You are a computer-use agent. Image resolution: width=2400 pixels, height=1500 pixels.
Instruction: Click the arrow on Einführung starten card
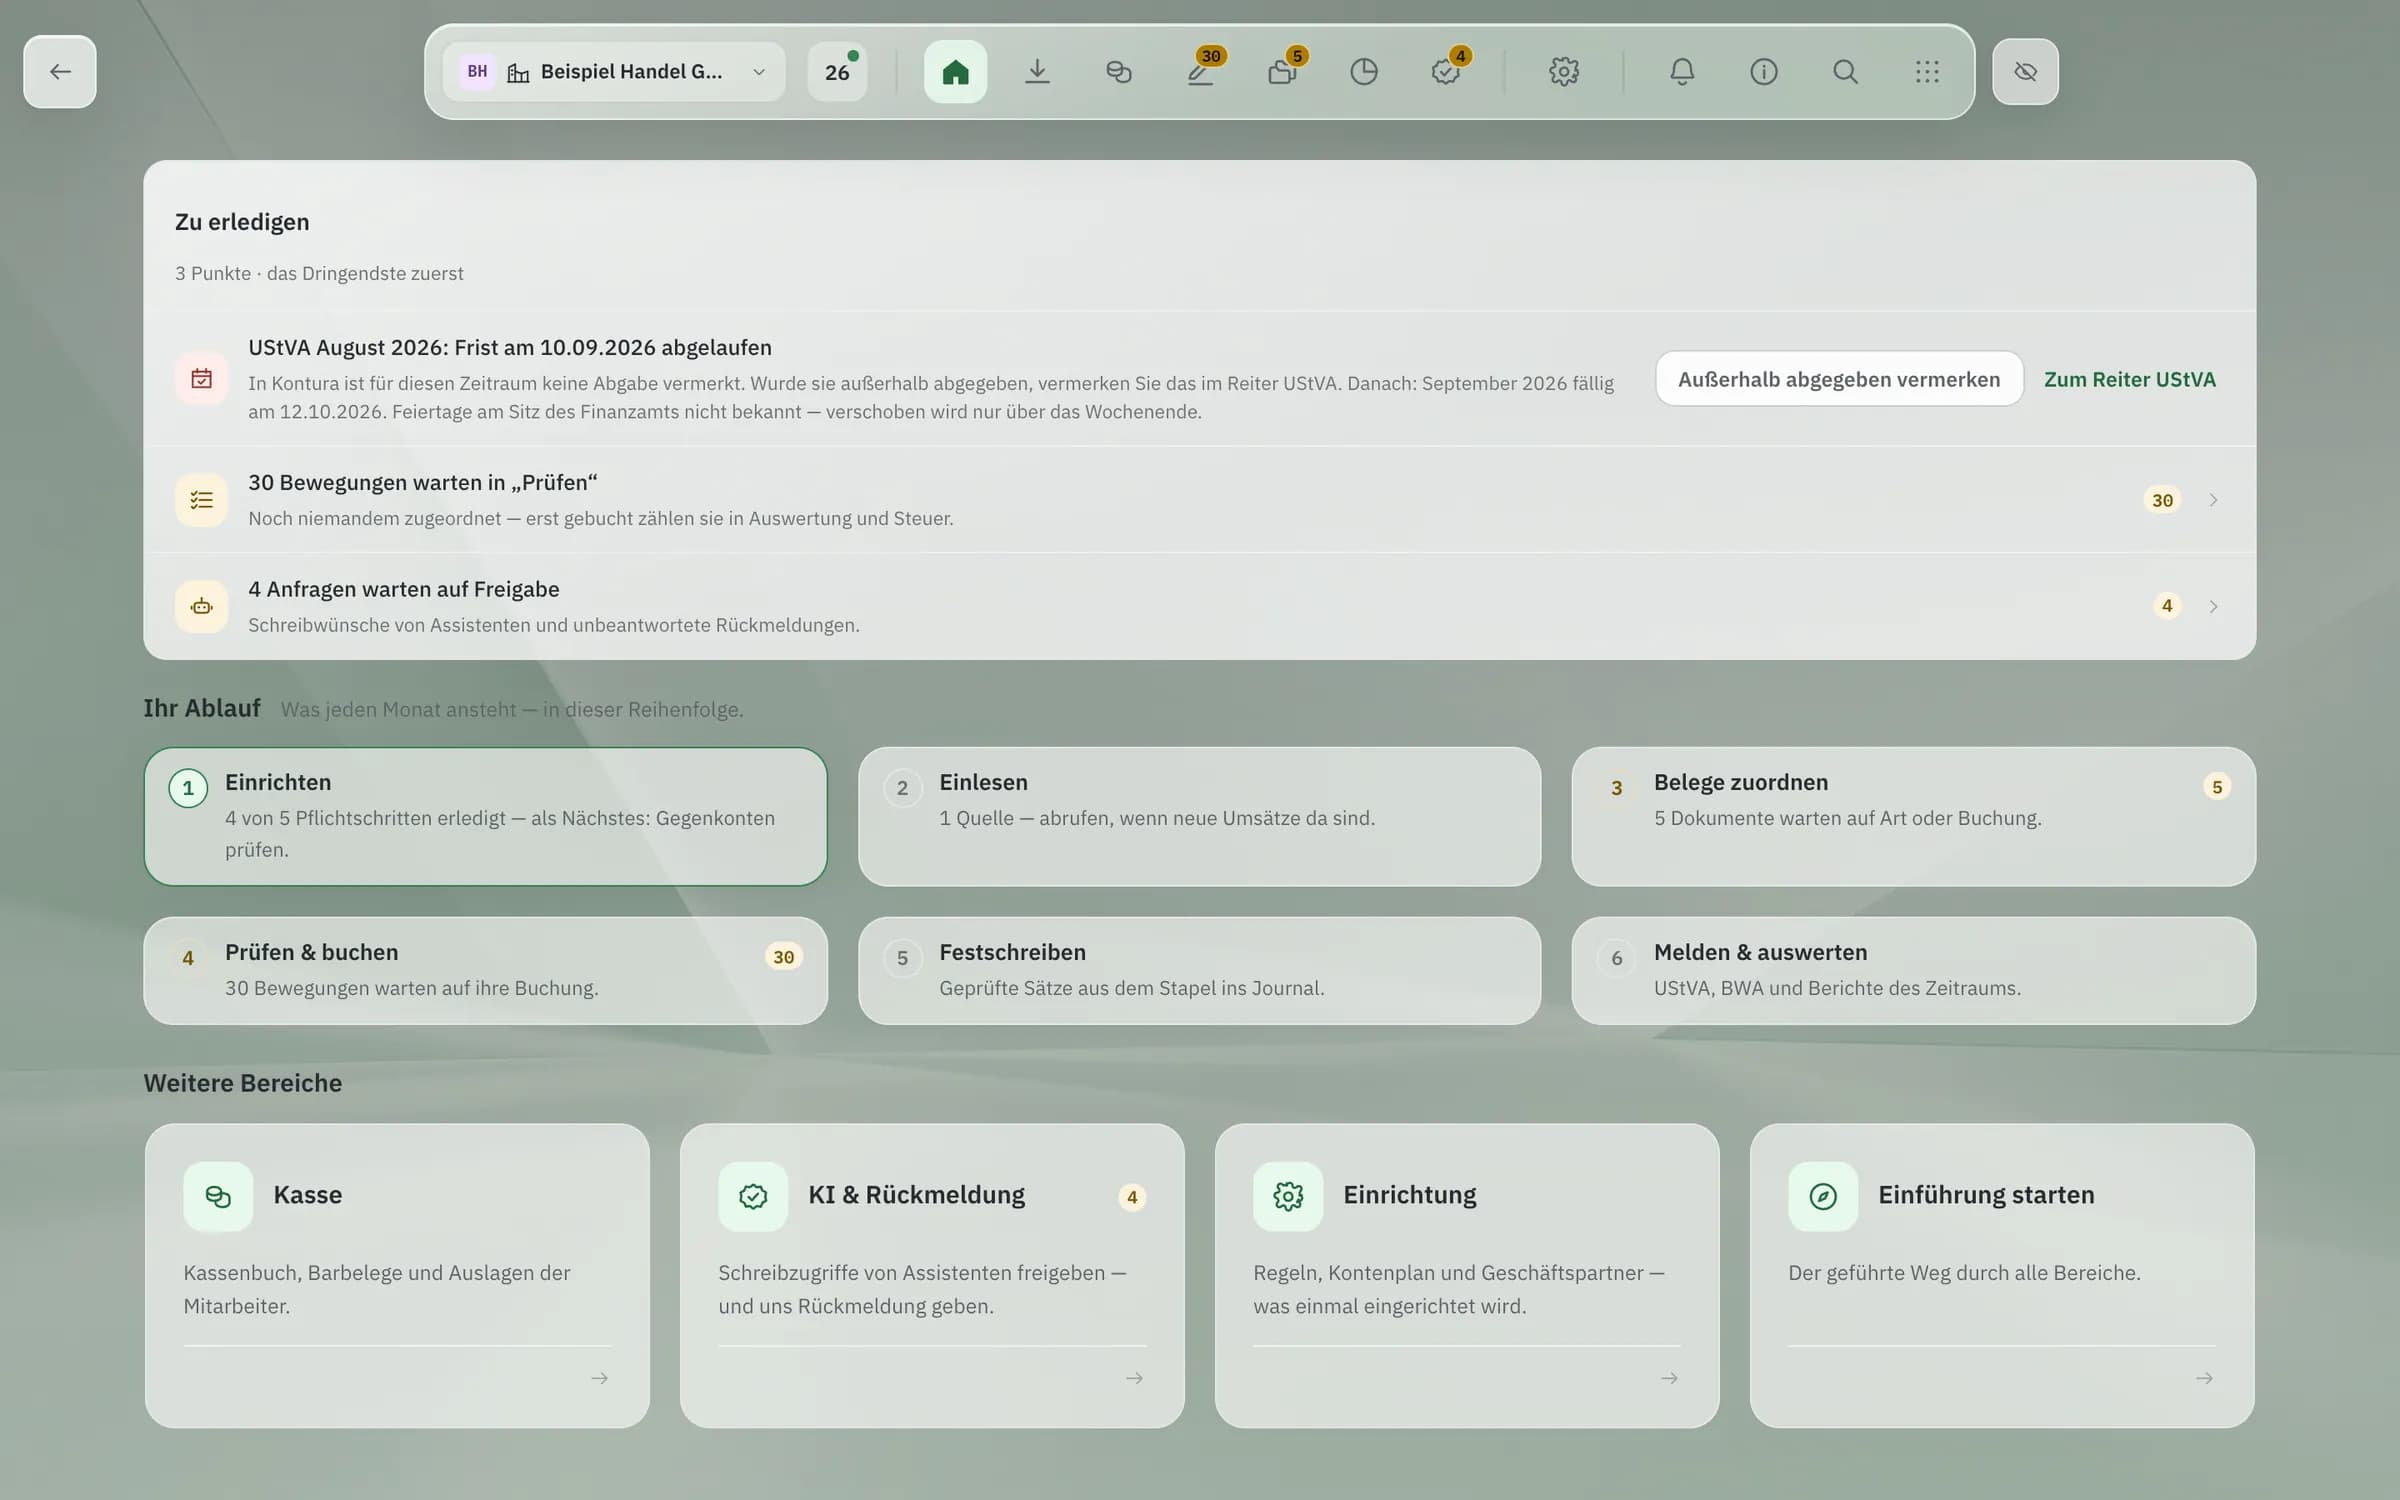click(x=2204, y=1378)
